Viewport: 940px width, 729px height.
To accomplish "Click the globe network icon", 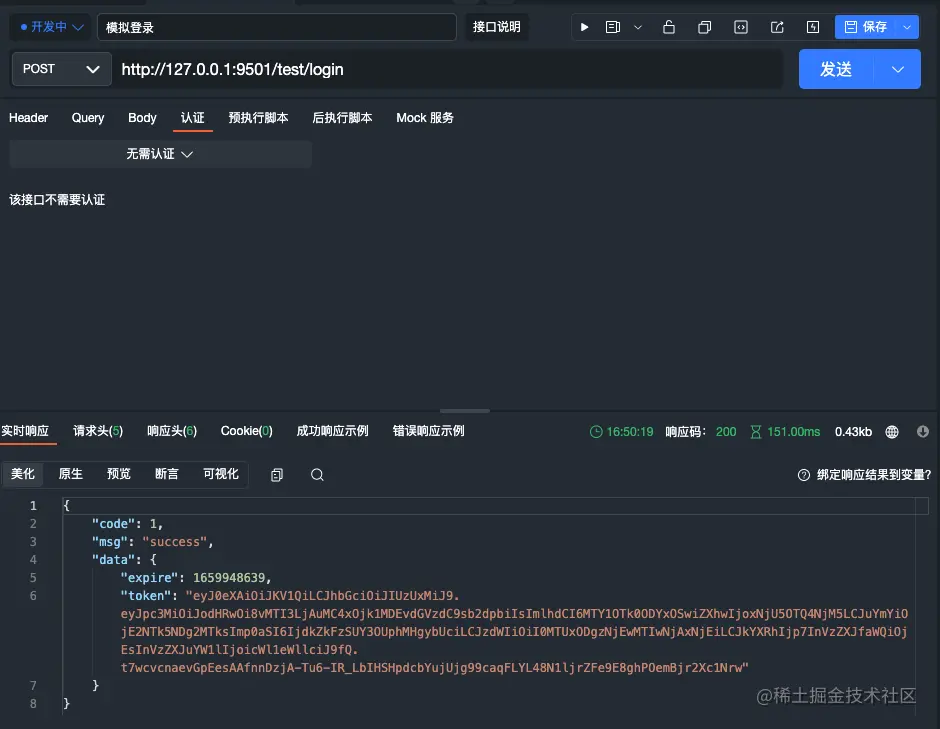I will [x=892, y=432].
